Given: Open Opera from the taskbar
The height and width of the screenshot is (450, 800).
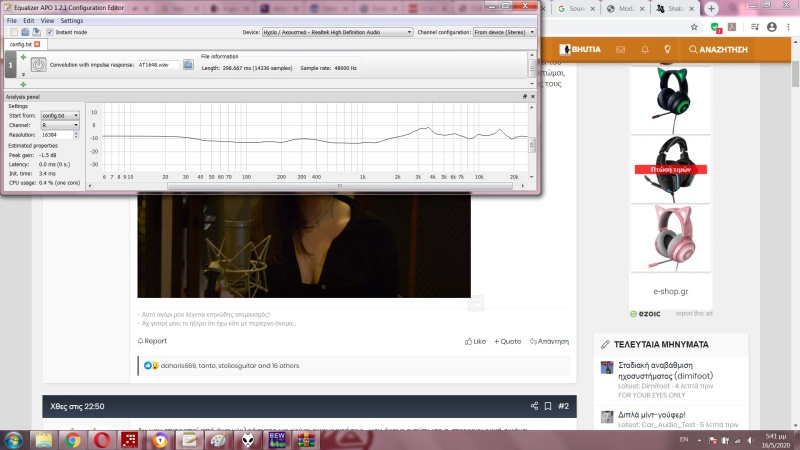Looking at the screenshot, I should (x=102, y=440).
